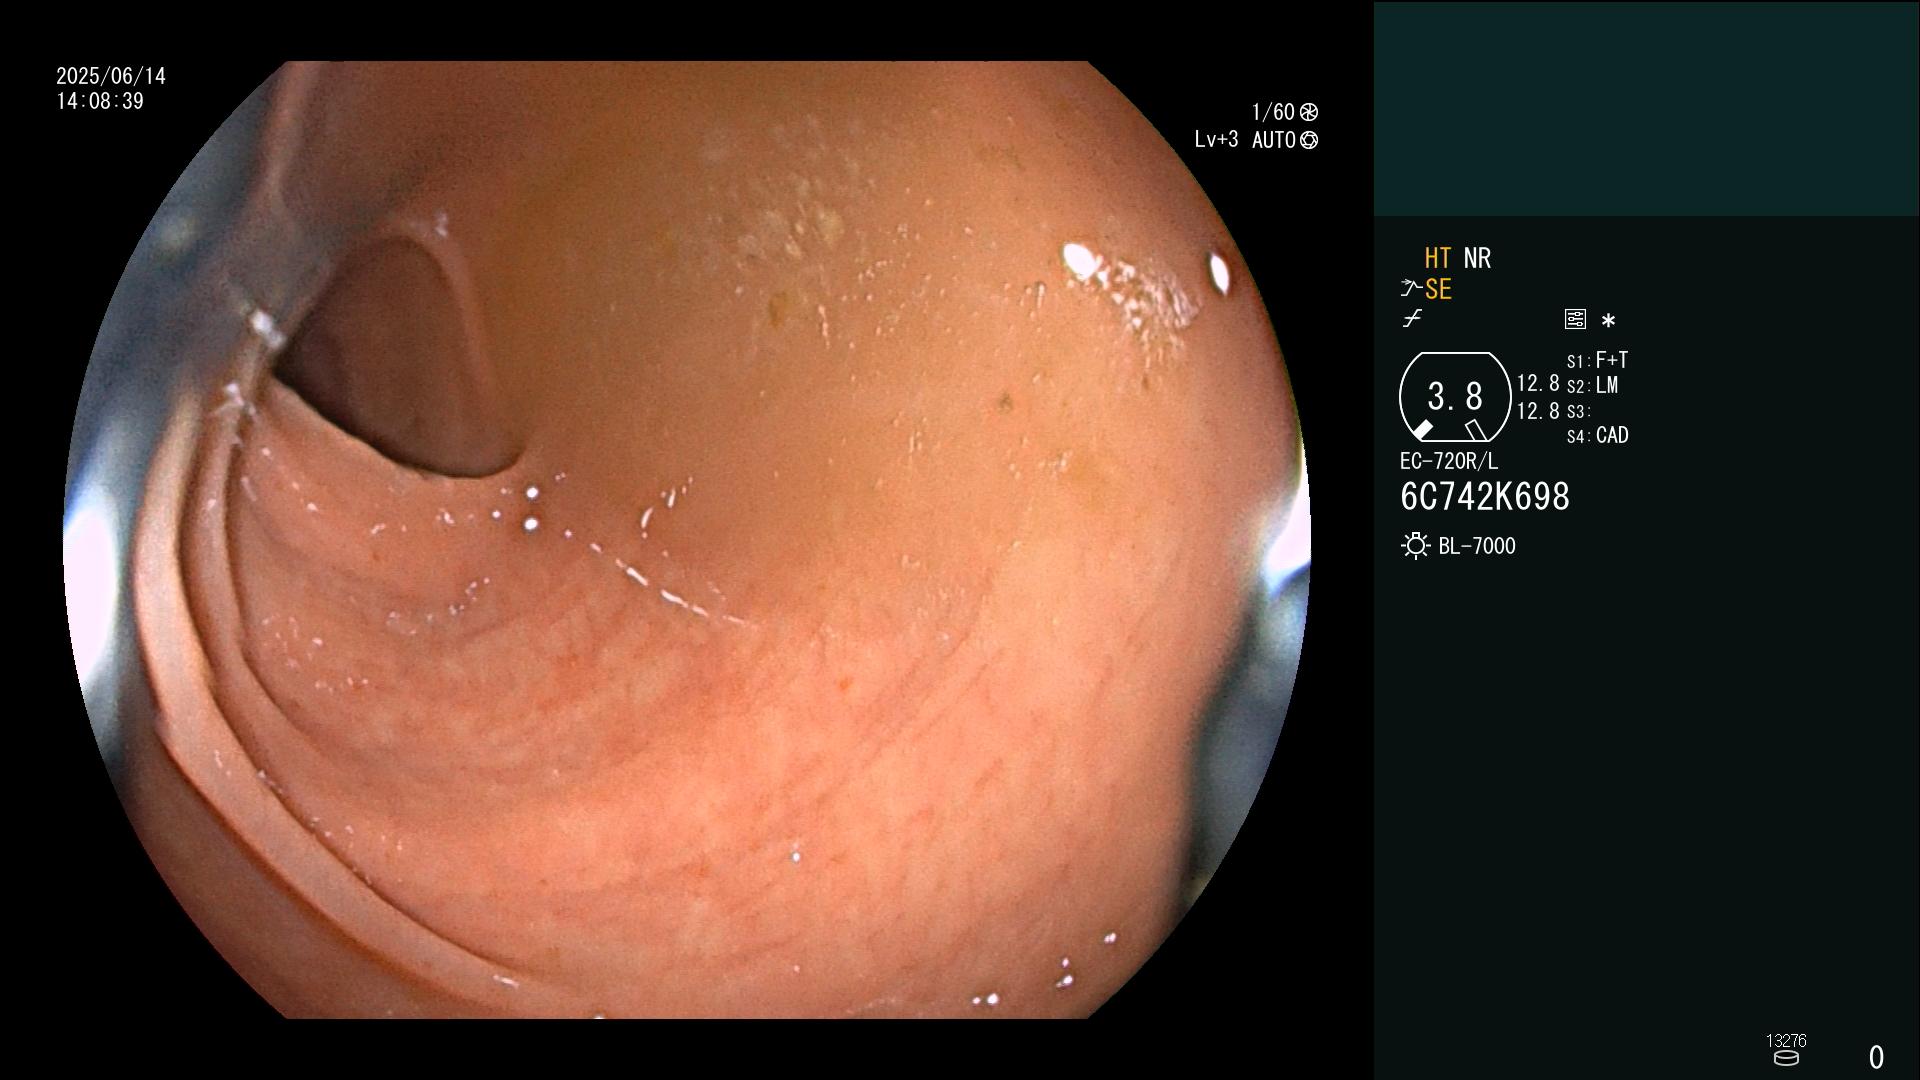Click the auto iris icon beside AUTO

pos(1309,141)
